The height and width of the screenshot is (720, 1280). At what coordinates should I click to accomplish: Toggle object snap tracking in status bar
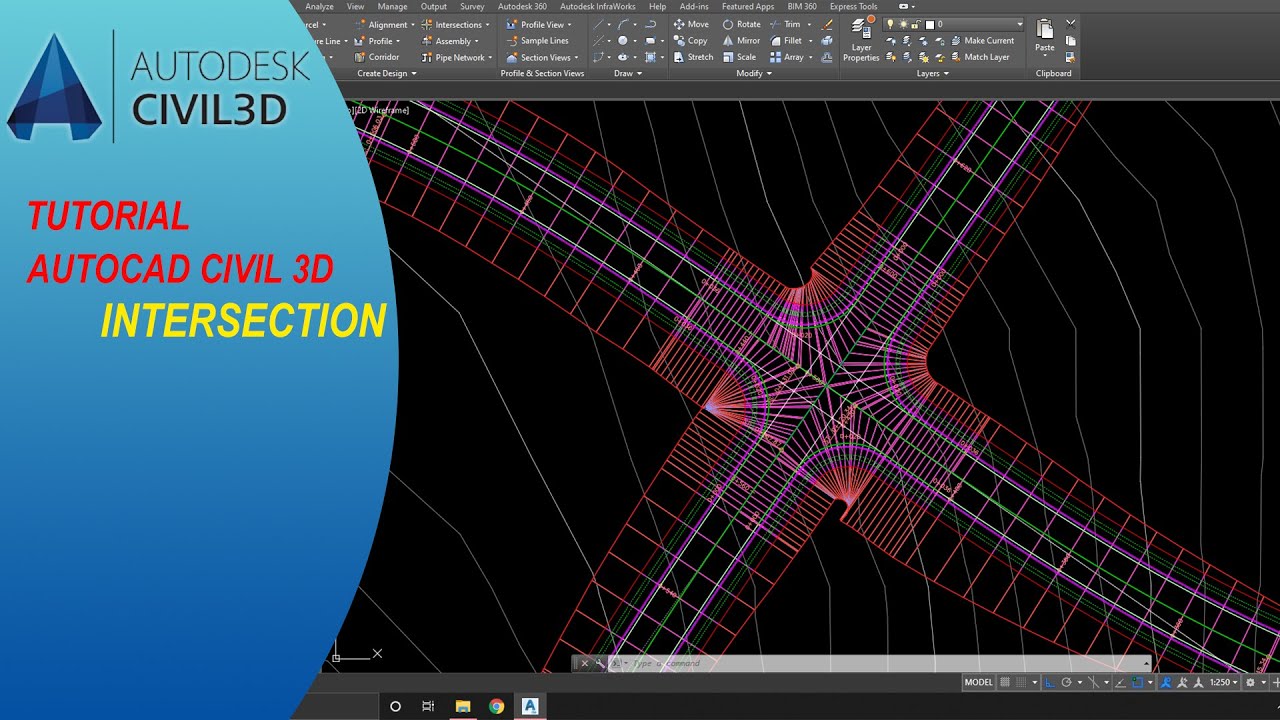point(1120,682)
